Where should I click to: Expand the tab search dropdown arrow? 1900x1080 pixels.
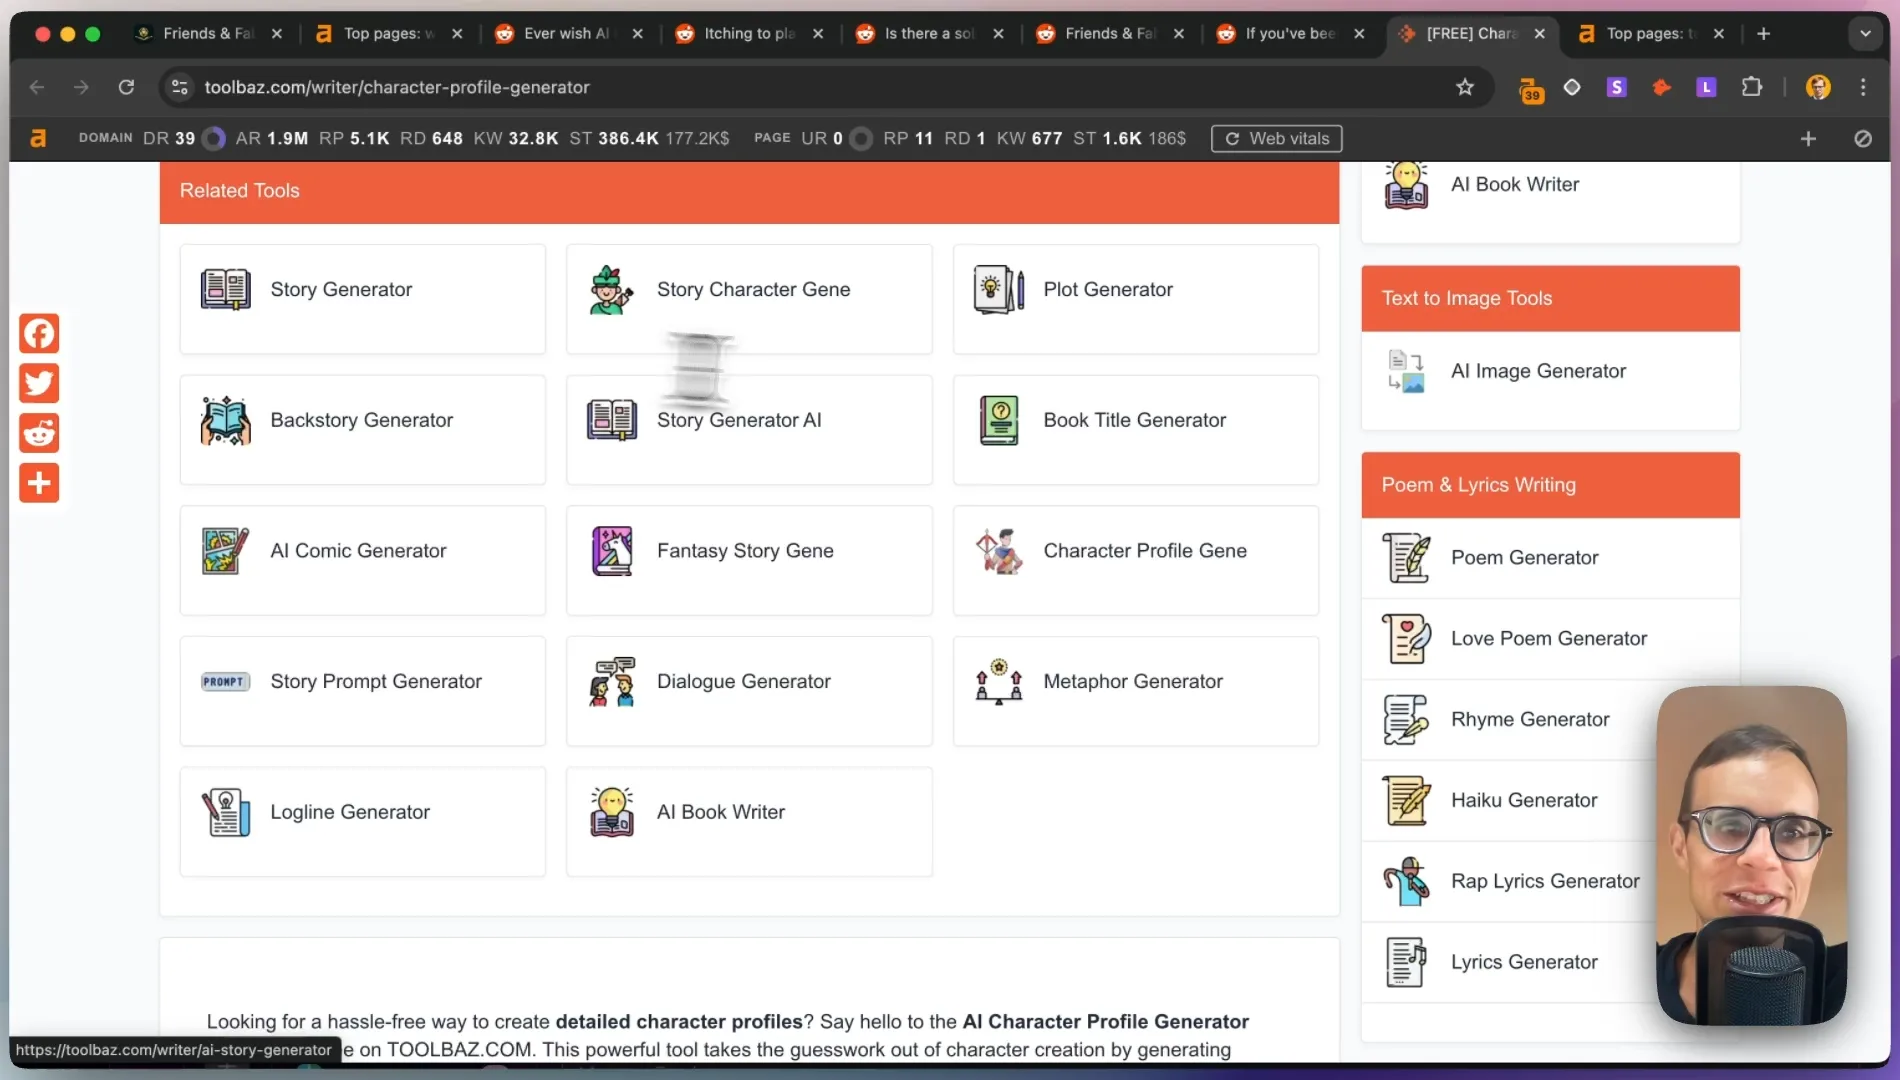pos(1864,33)
